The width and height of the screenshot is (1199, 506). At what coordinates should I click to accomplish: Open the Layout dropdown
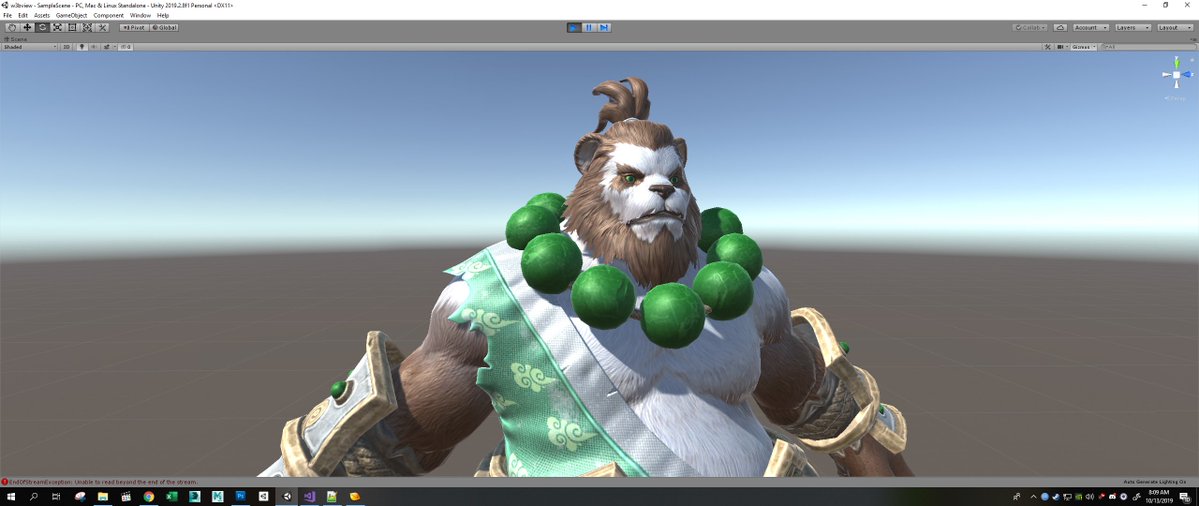coord(1175,28)
